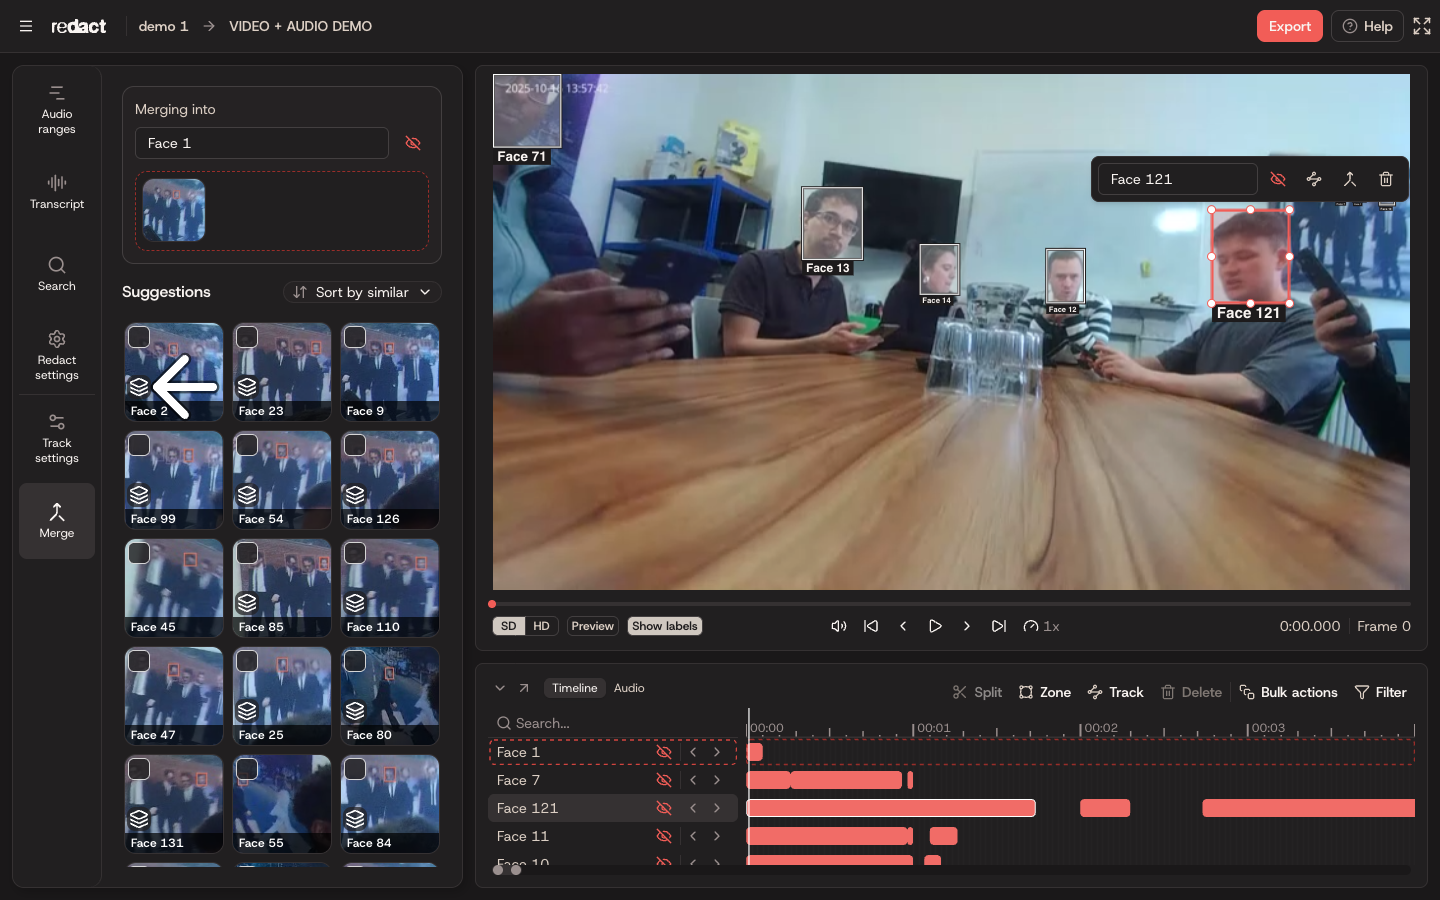Click the Export button
The width and height of the screenshot is (1440, 900).
(x=1290, y=26)
